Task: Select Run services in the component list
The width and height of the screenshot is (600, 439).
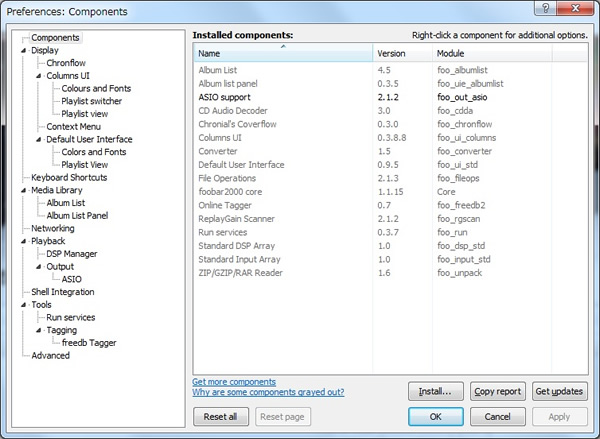Action: click(390, 232)
